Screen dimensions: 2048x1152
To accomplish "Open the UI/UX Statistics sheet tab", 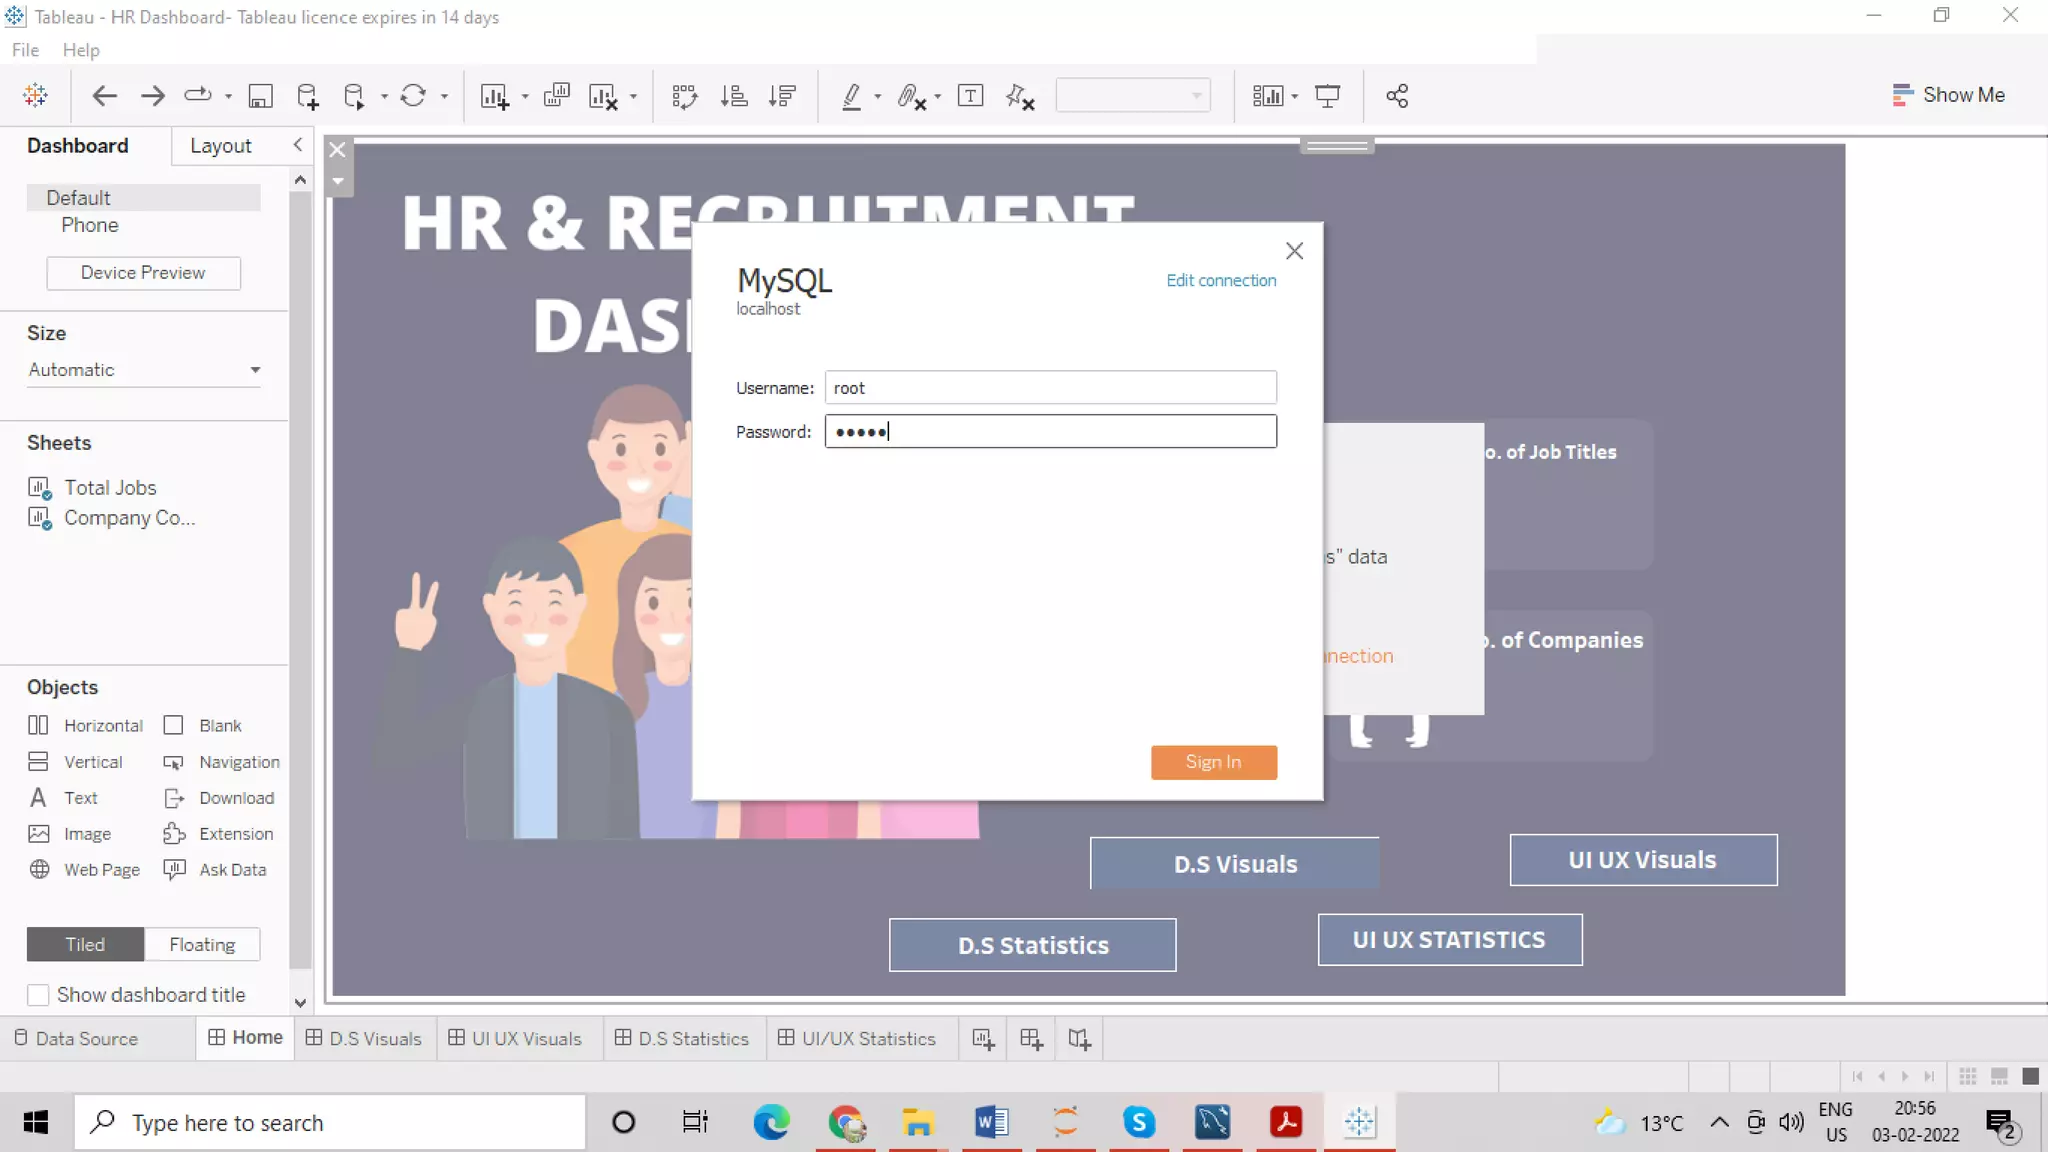I will click(x=857, y=1039).
